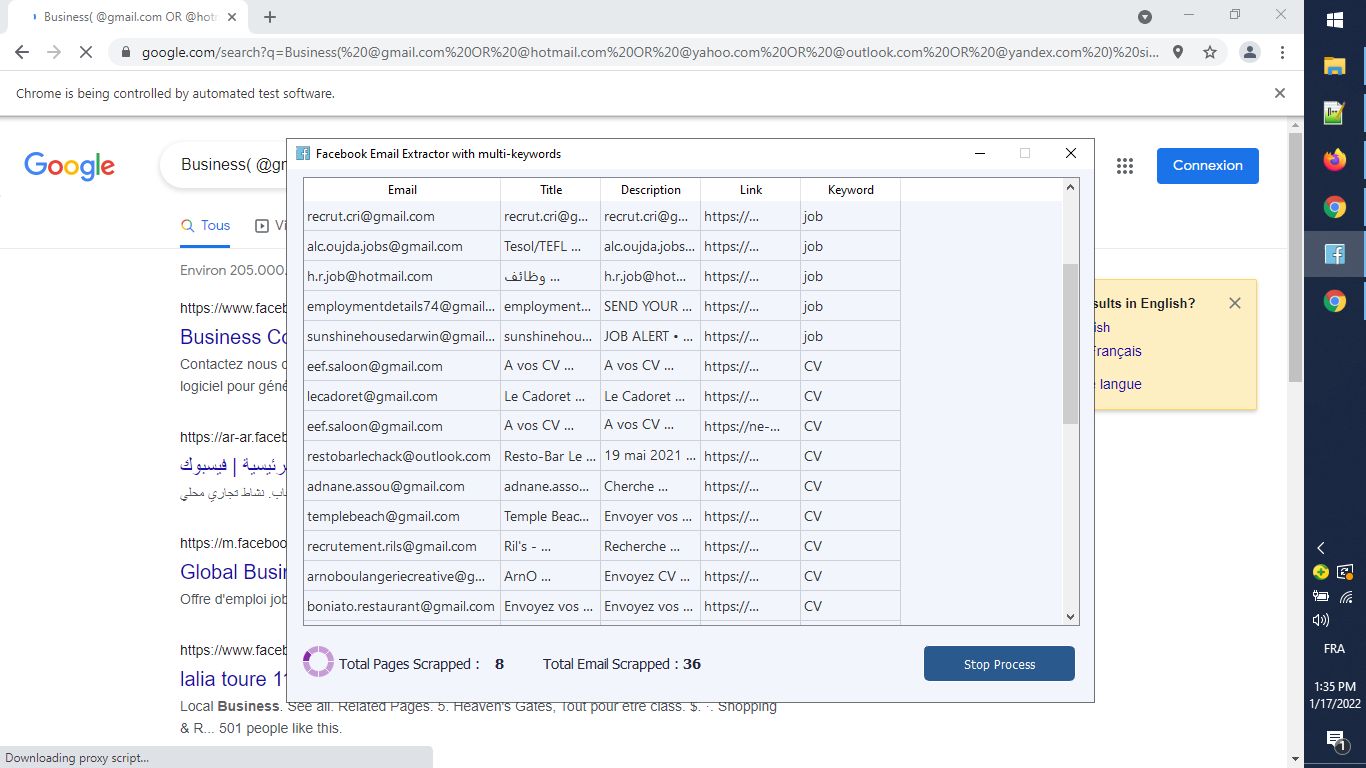The height and width of the screenshot is (768, 1366).
Task: Click the Google logo
Action: point(70,166)
